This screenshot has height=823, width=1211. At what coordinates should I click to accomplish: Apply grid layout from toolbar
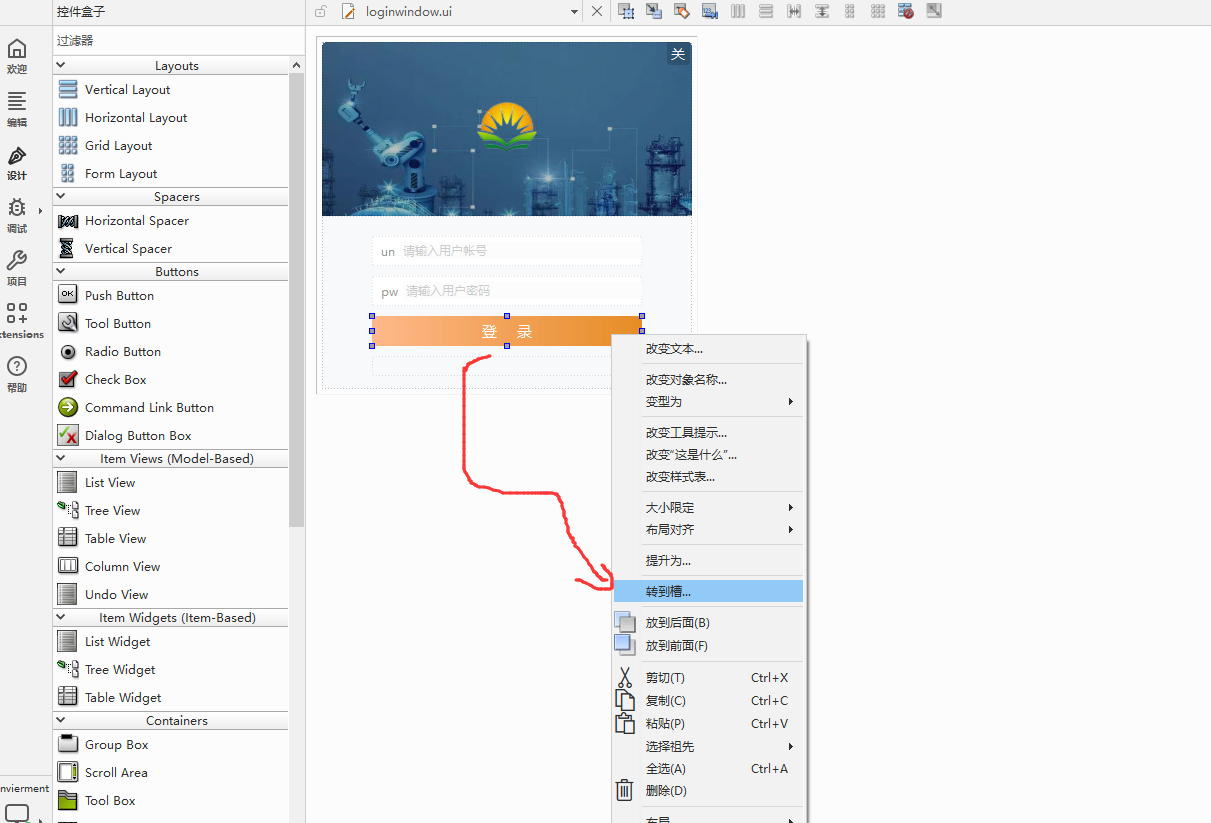tap(878, 11)
